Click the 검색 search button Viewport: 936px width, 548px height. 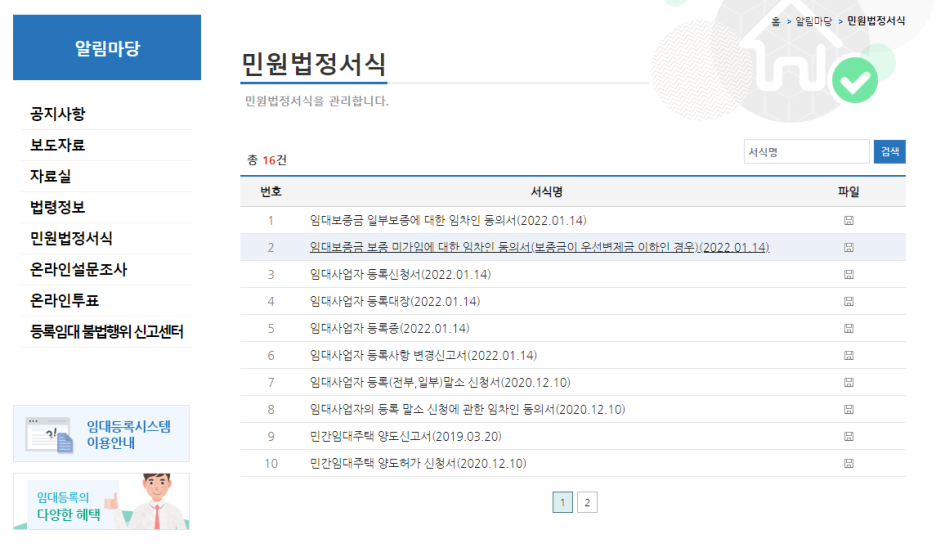pyautogui.click(x=889, y=152)
